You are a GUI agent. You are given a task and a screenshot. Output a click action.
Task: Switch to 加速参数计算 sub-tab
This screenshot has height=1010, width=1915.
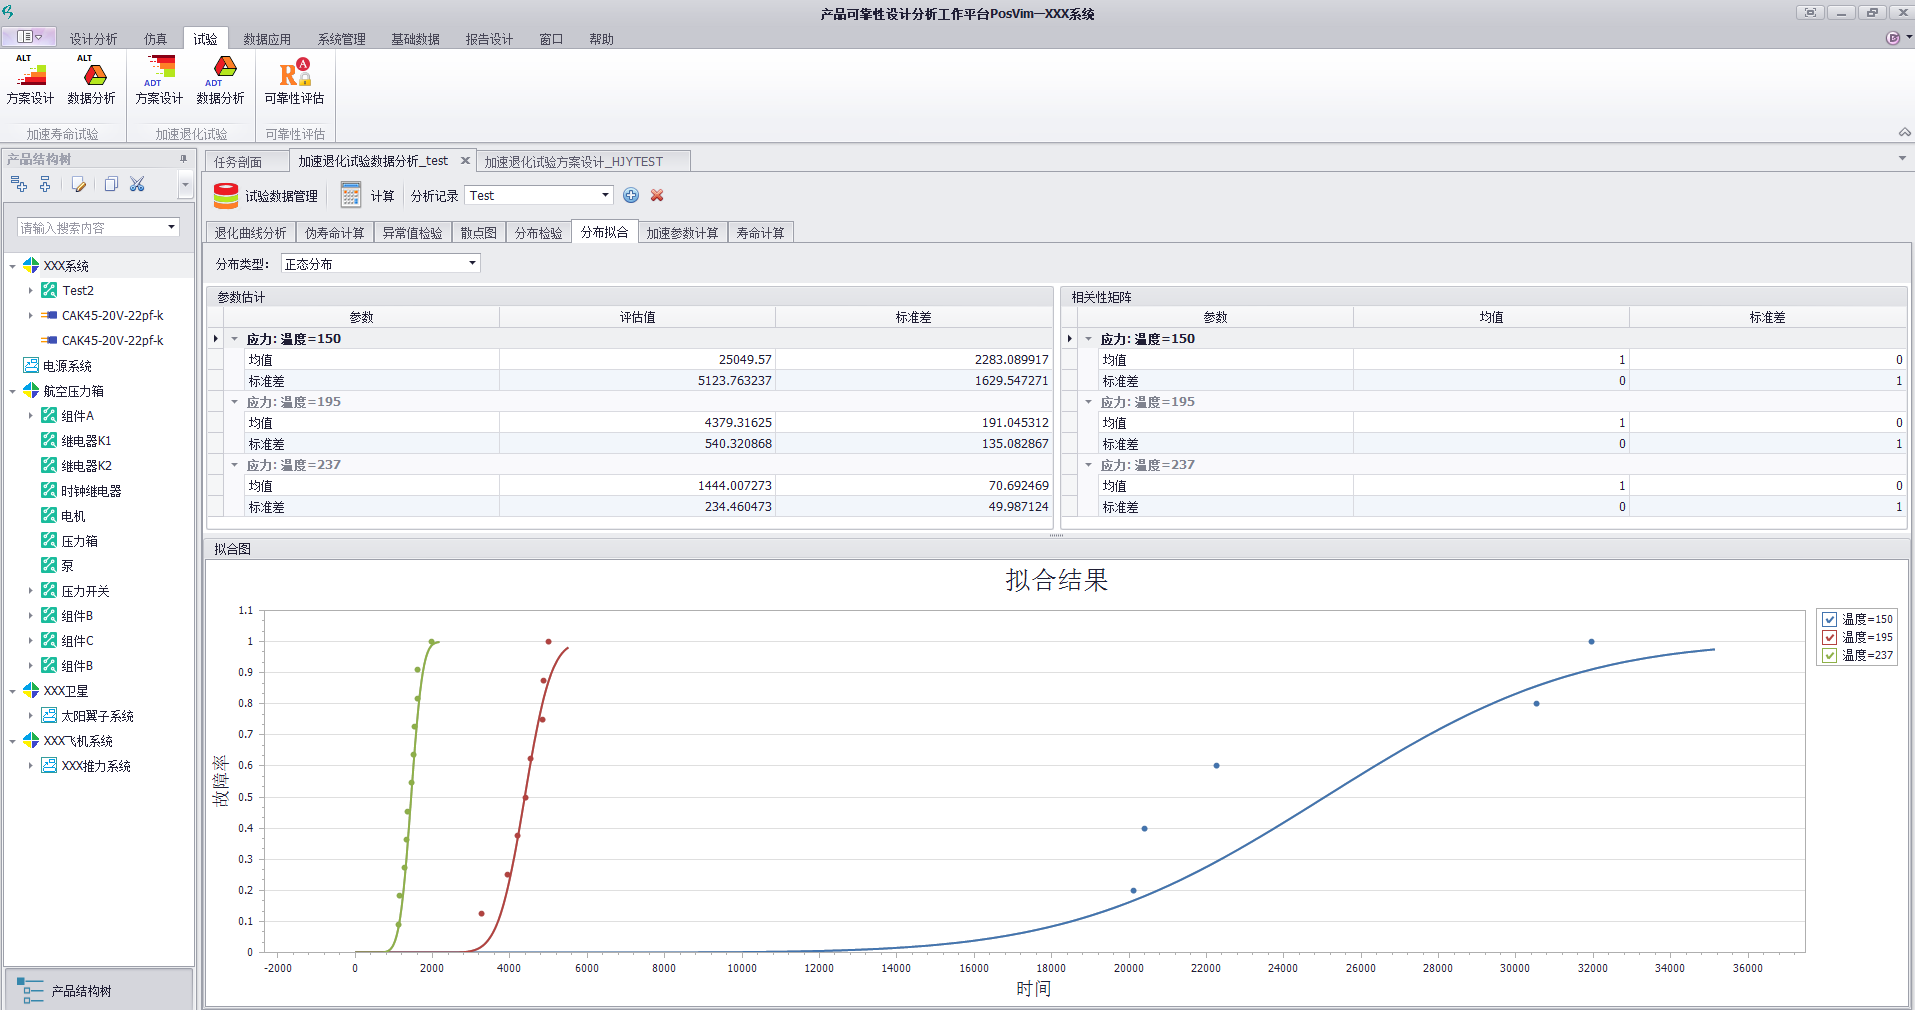coord(683,232)
